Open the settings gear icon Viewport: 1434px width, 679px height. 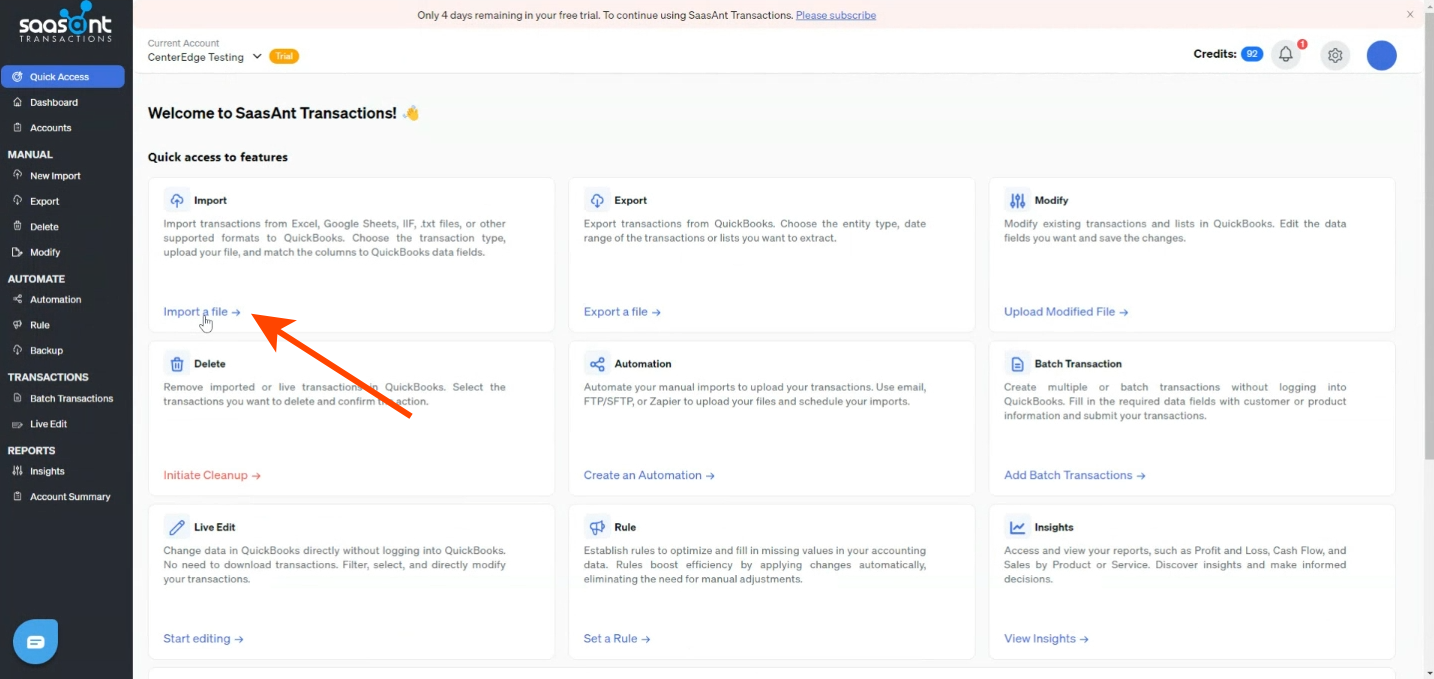pos(1335,56)
